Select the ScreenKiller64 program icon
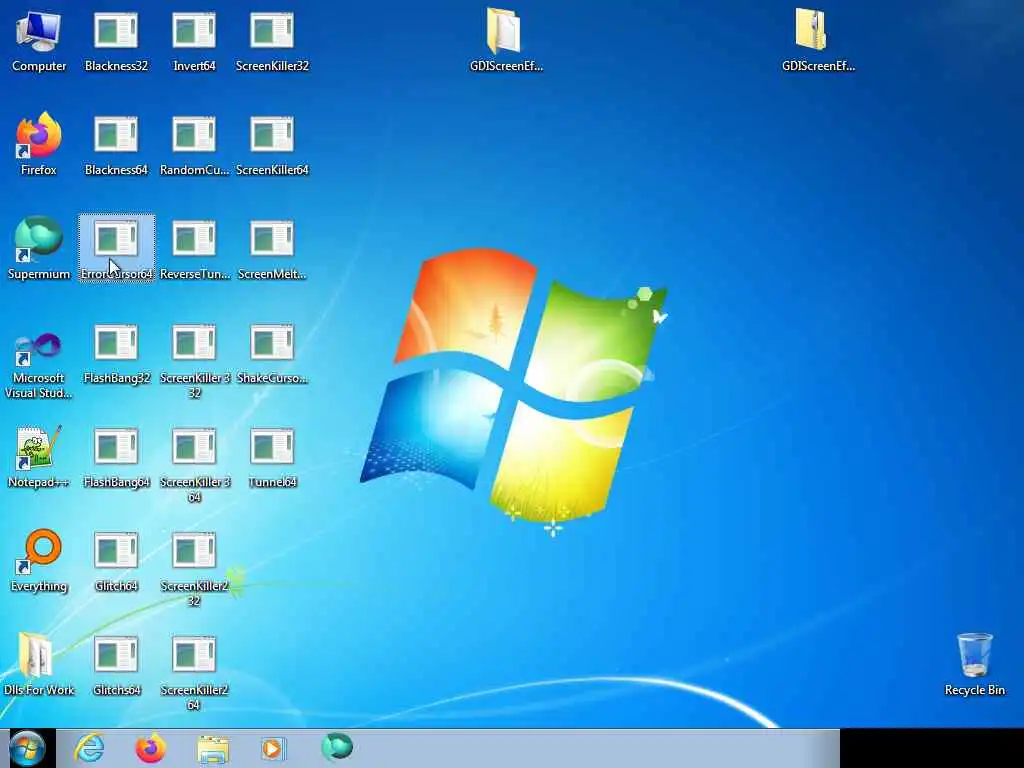Screen dimensions: 1024x768 tap(272, 145)
